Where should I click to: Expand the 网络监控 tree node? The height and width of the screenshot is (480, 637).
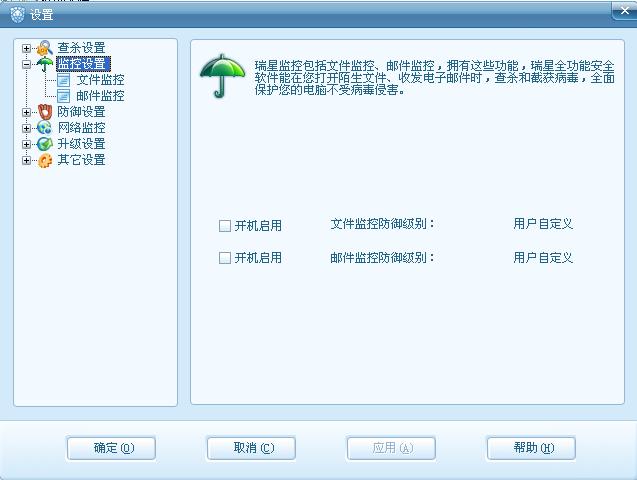point(26,128)
